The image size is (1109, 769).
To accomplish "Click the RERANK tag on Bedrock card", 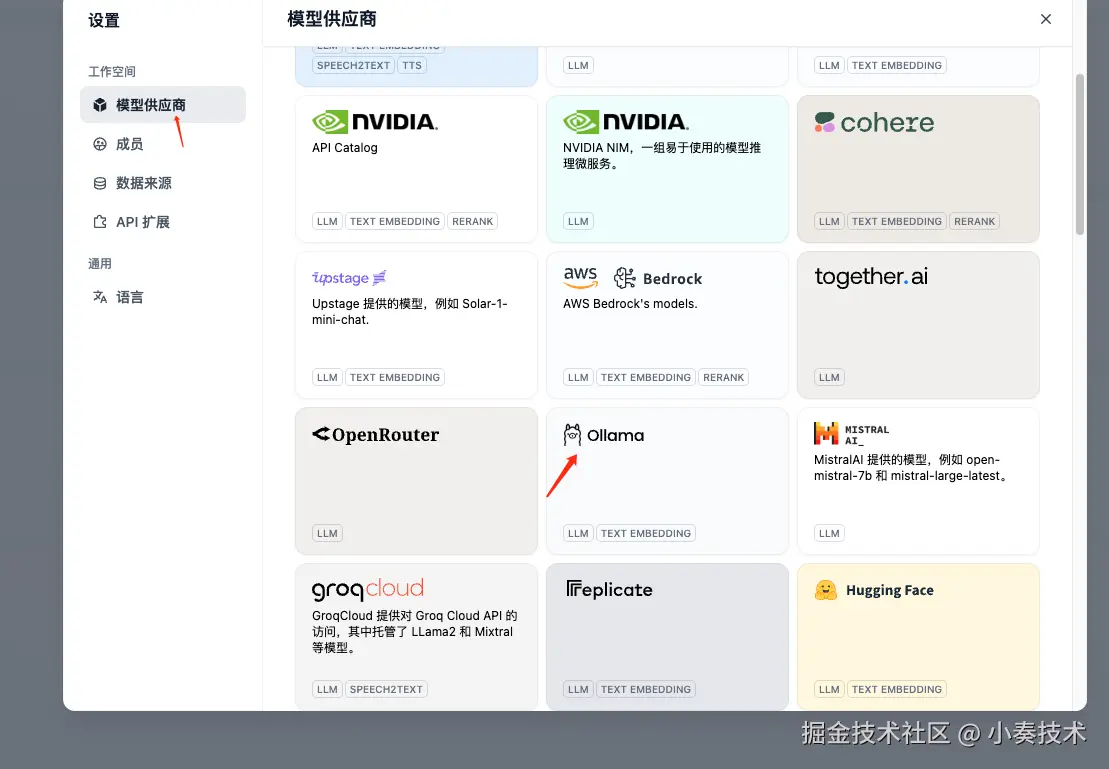I will pos(724,378).
